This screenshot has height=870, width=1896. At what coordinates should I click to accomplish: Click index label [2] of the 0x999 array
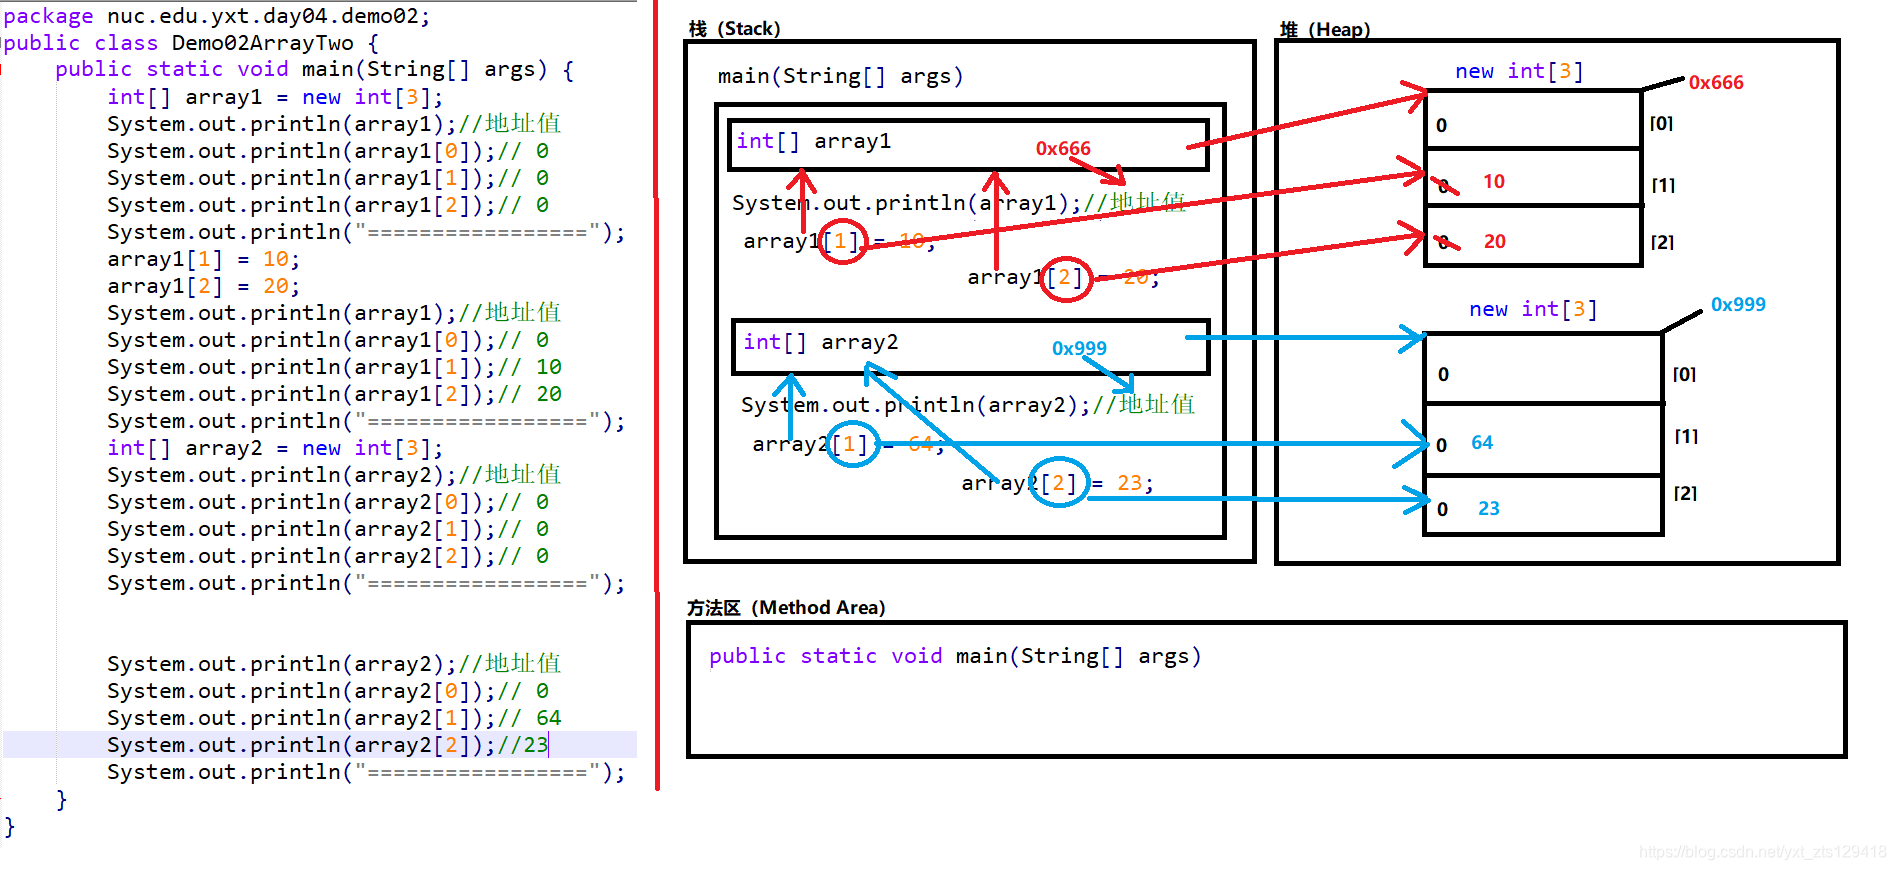tap(1685, 493)
